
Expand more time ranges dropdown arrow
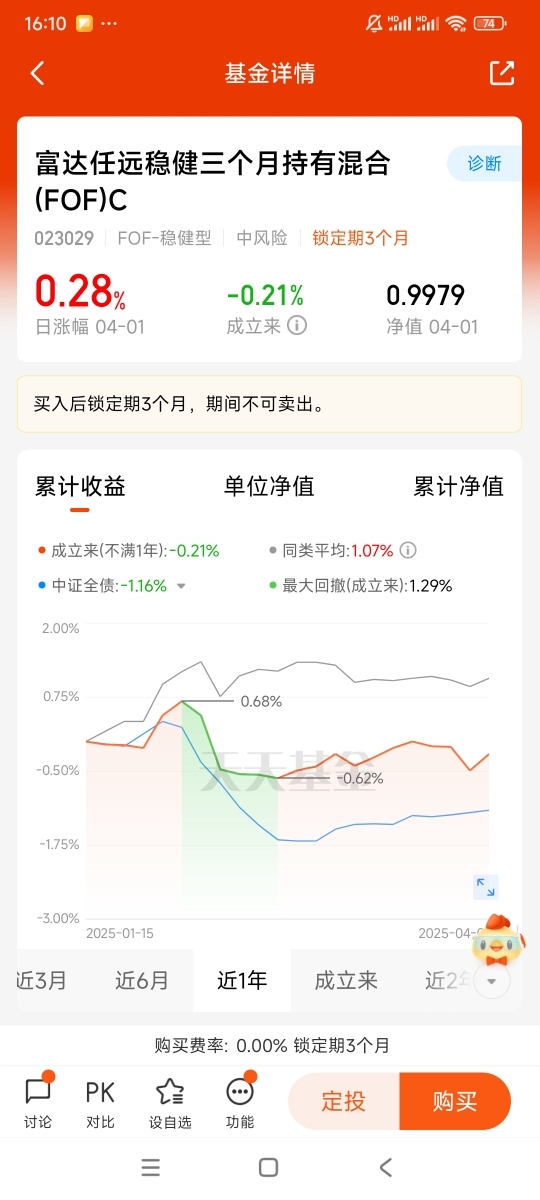491,981
